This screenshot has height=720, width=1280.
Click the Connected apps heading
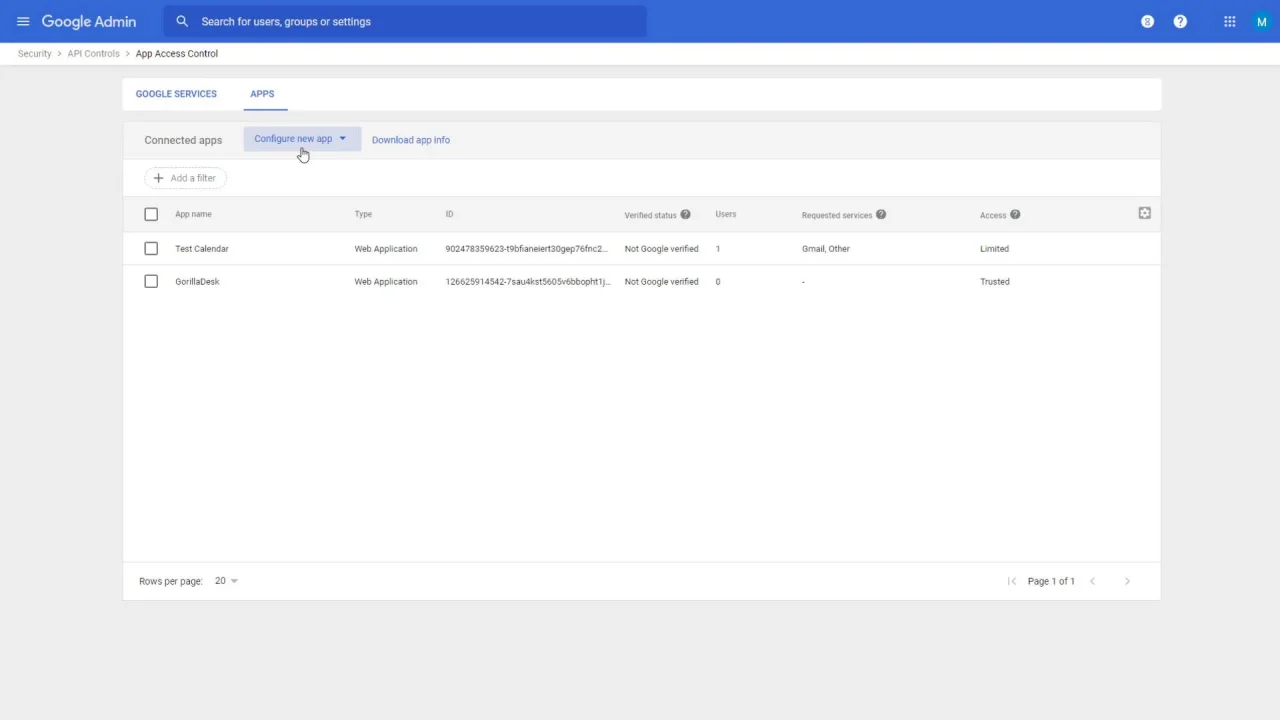pyautogui.click(x=183, y=140)
